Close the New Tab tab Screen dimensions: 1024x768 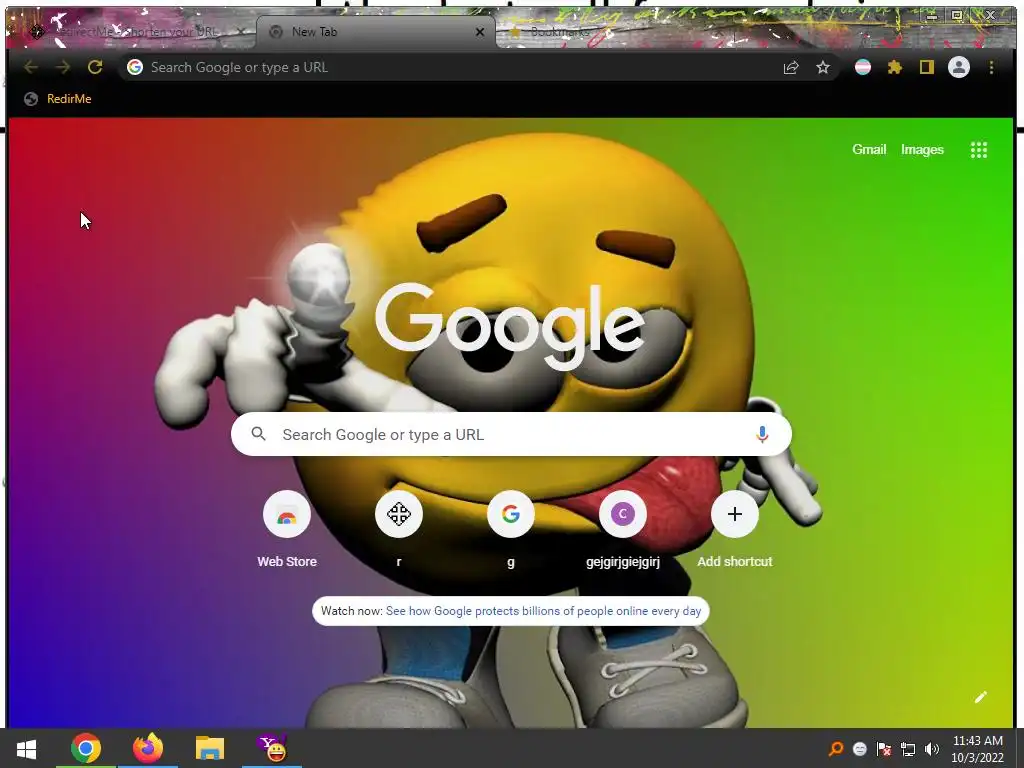pyautogui.click(x=480, y=32)
